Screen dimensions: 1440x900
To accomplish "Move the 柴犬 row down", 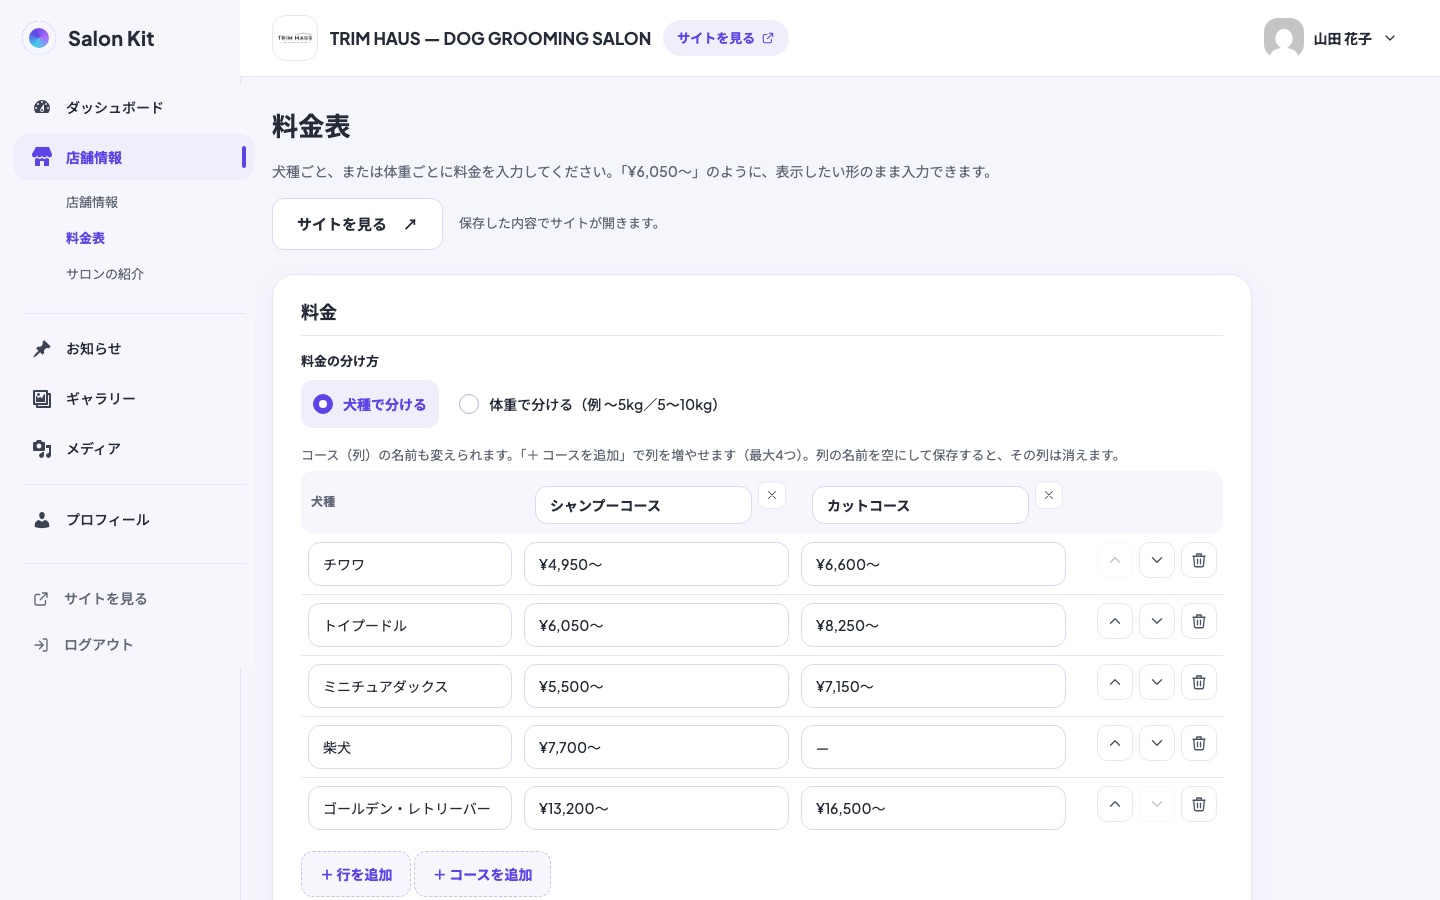I will [x=1157, y=743].
